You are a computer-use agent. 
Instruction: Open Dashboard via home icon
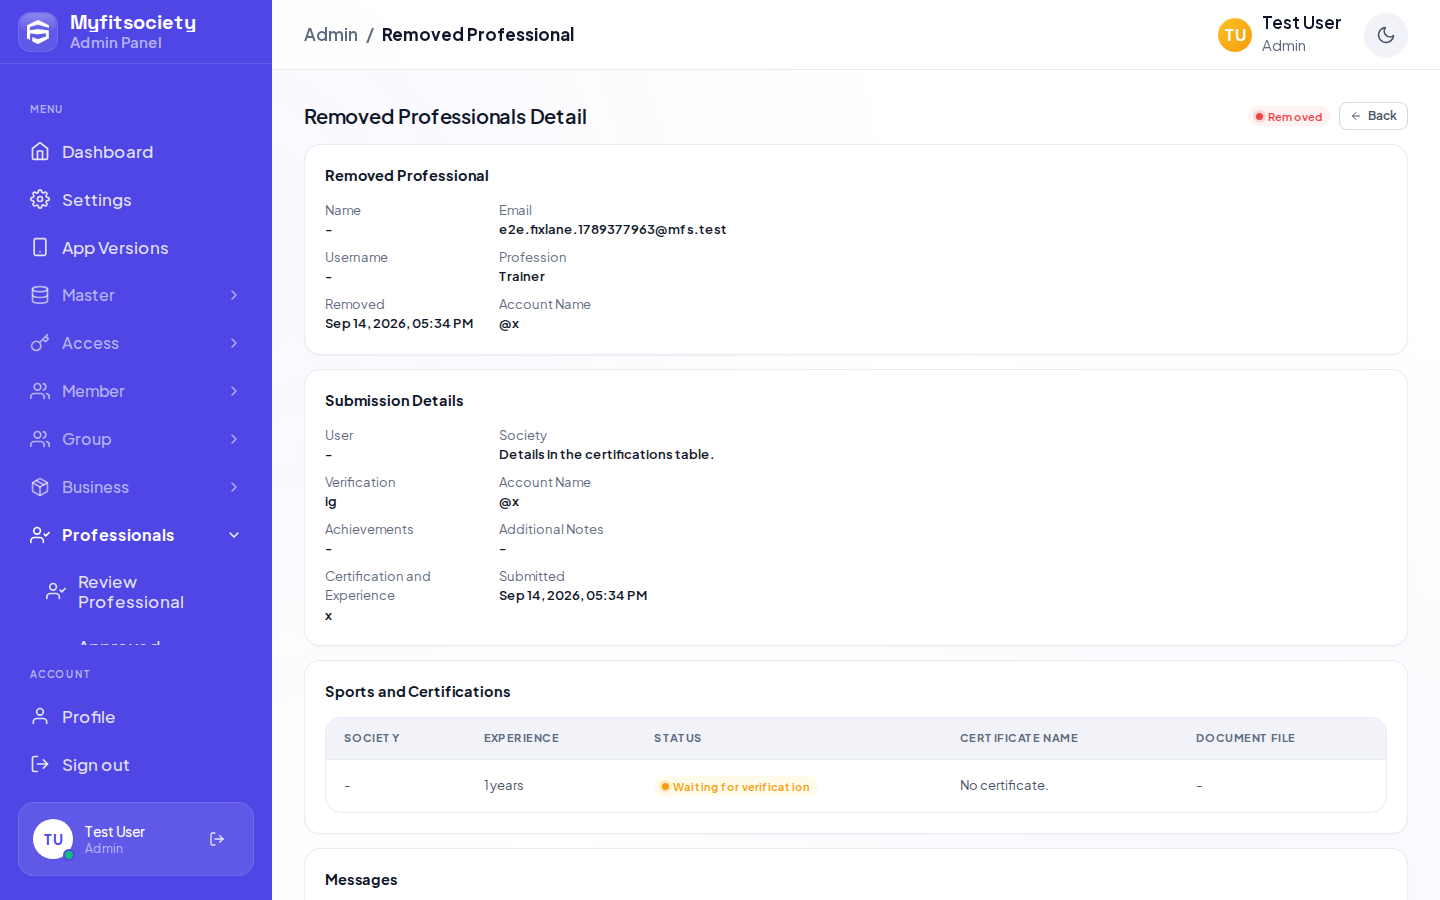[40, 151]
